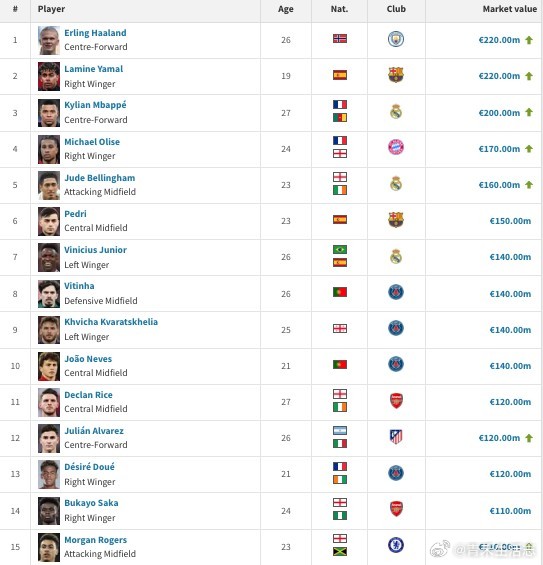
Task: Click Désiré Doué €120.00m value link
Action: [510, 474]
